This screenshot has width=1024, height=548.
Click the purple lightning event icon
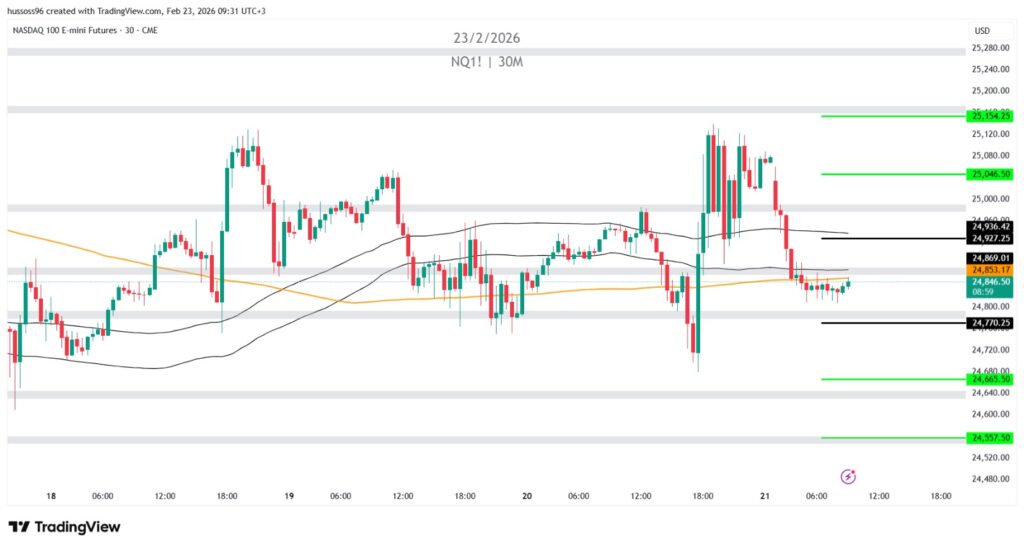pos(848,476)
